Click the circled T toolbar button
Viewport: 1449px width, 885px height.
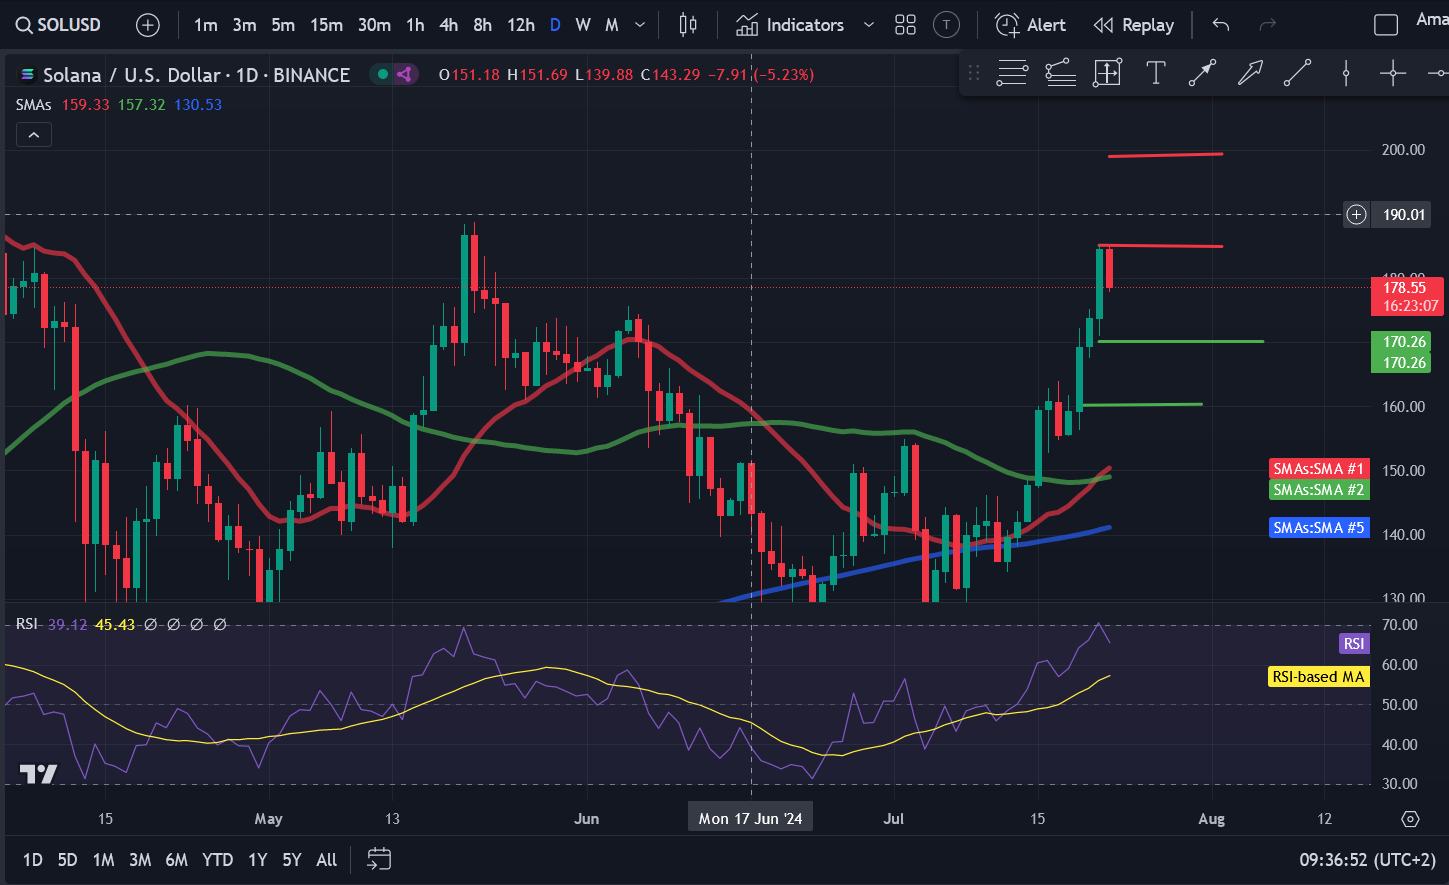pos(946,25)
